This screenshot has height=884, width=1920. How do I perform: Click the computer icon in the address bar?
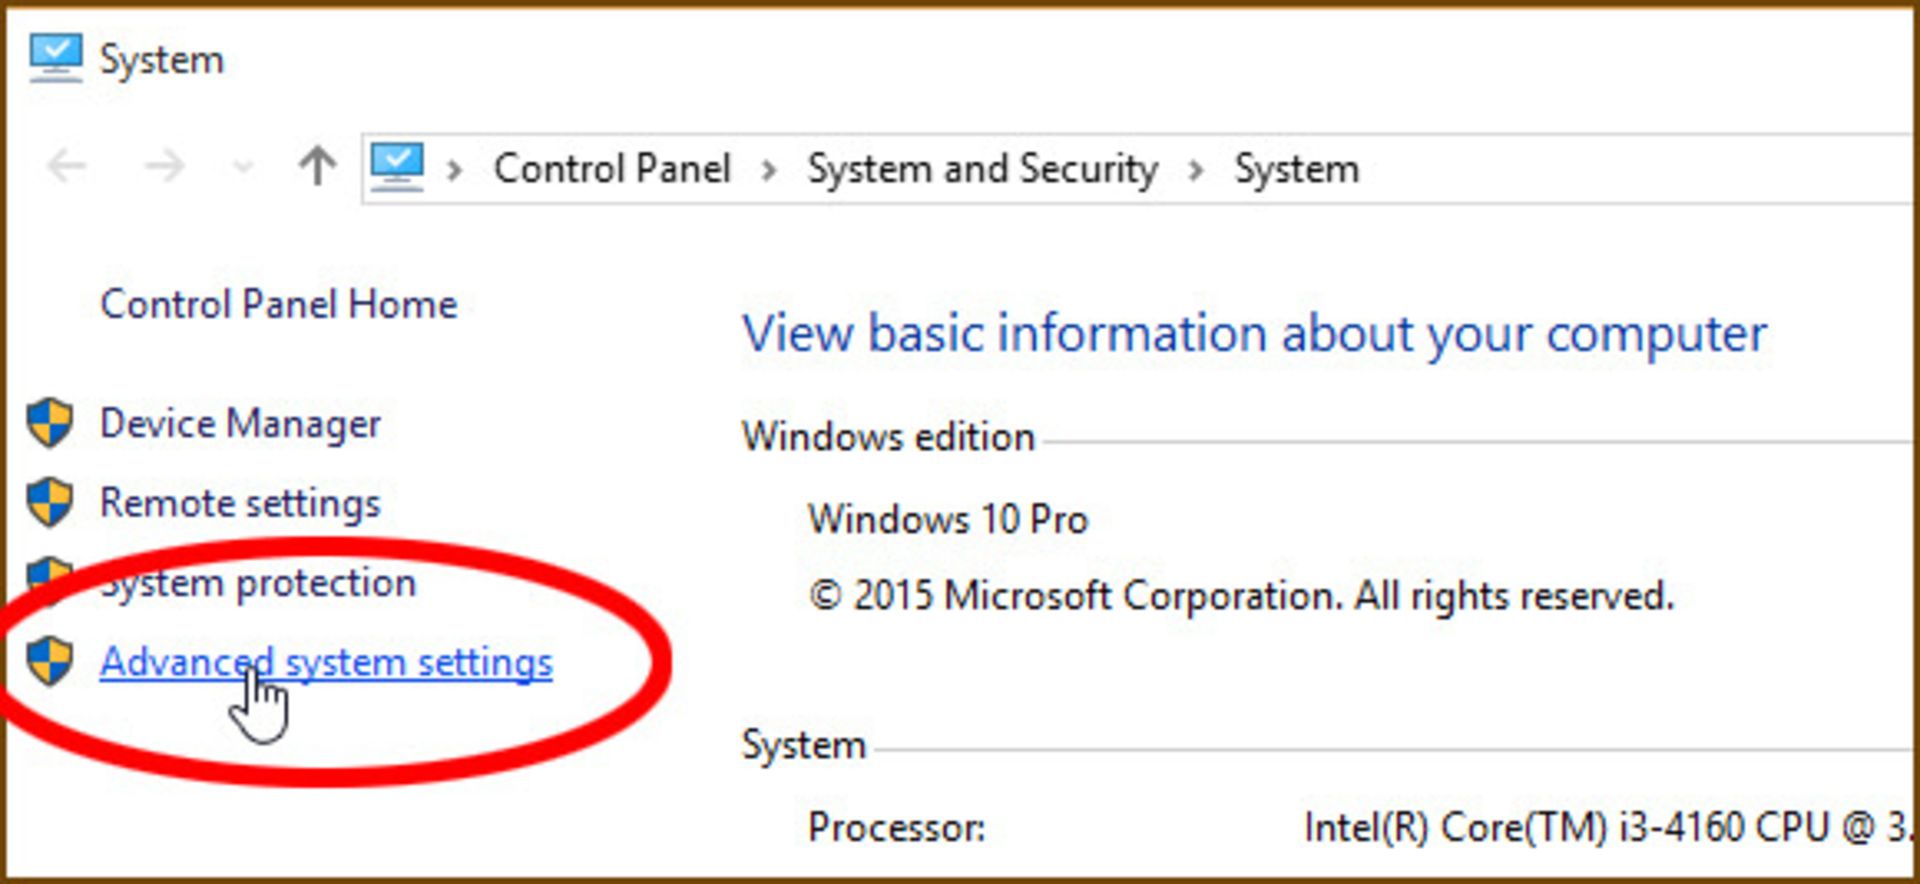coord(397,168)
